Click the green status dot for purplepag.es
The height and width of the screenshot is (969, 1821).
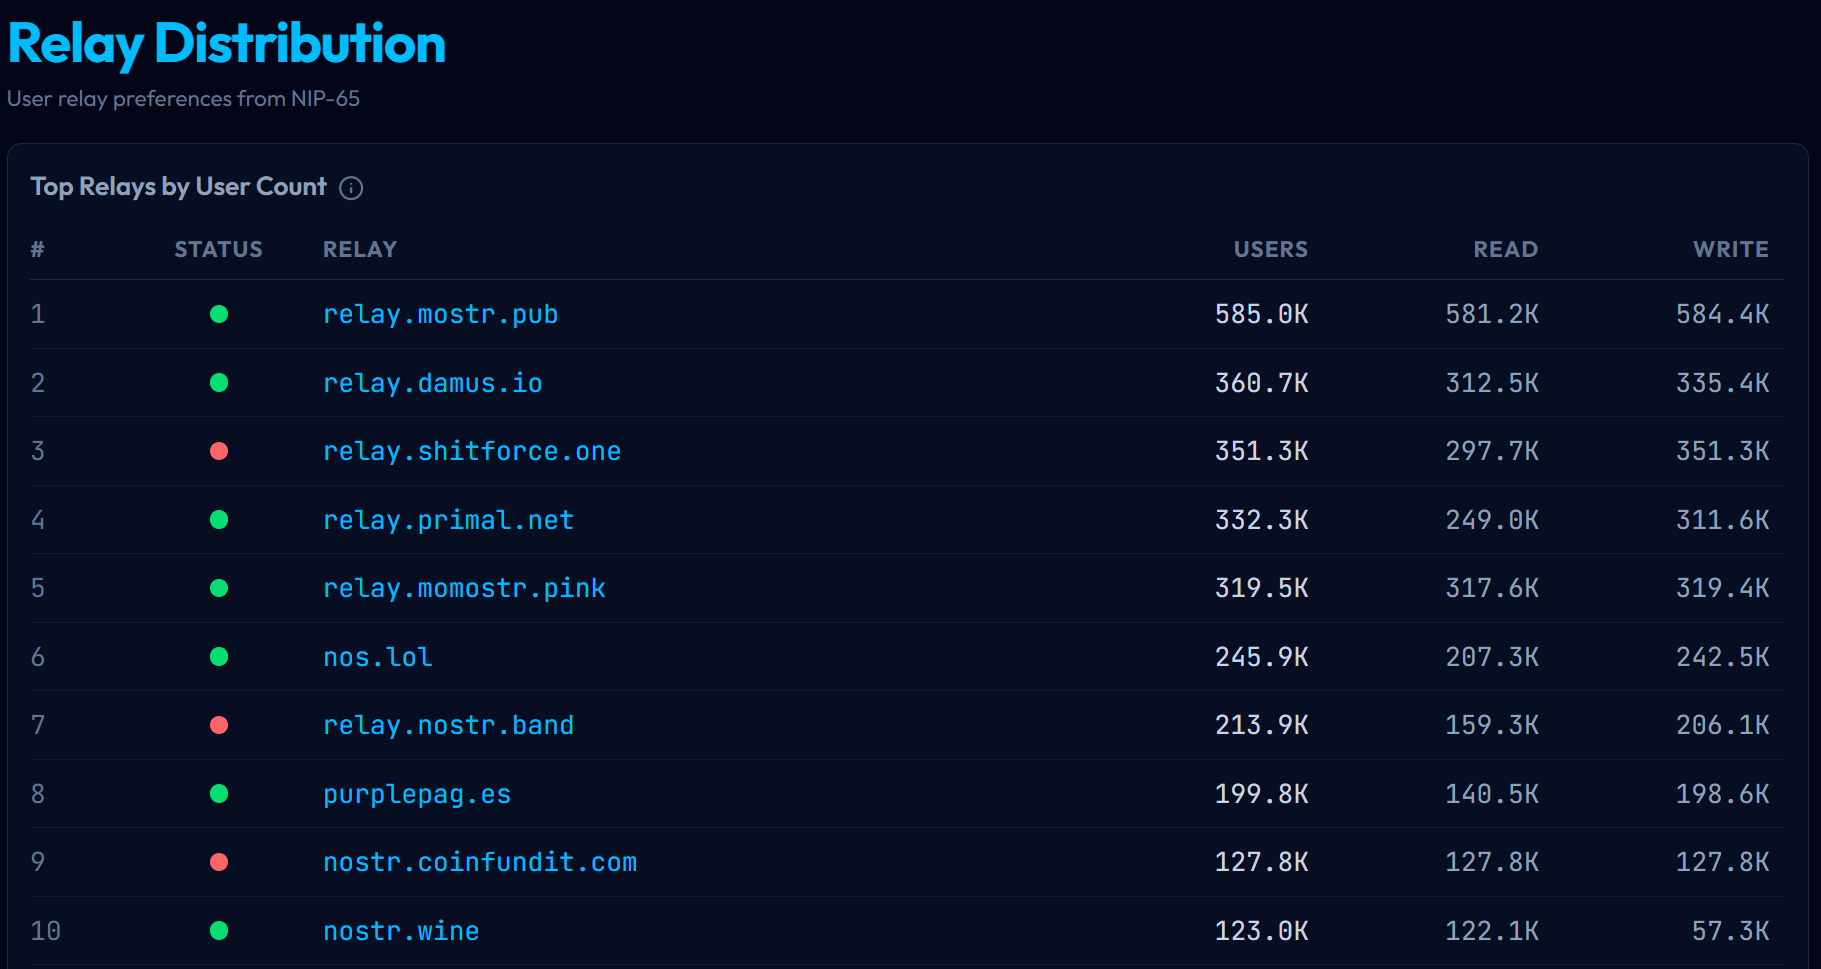[219, 794]
